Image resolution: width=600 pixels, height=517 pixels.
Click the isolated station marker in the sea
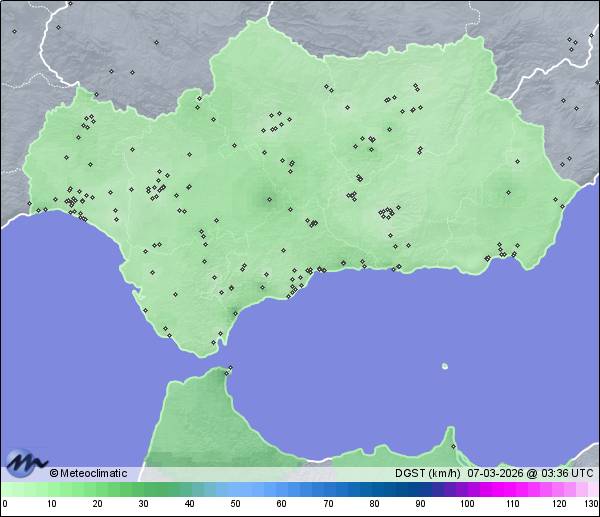[x=444, y=366]
